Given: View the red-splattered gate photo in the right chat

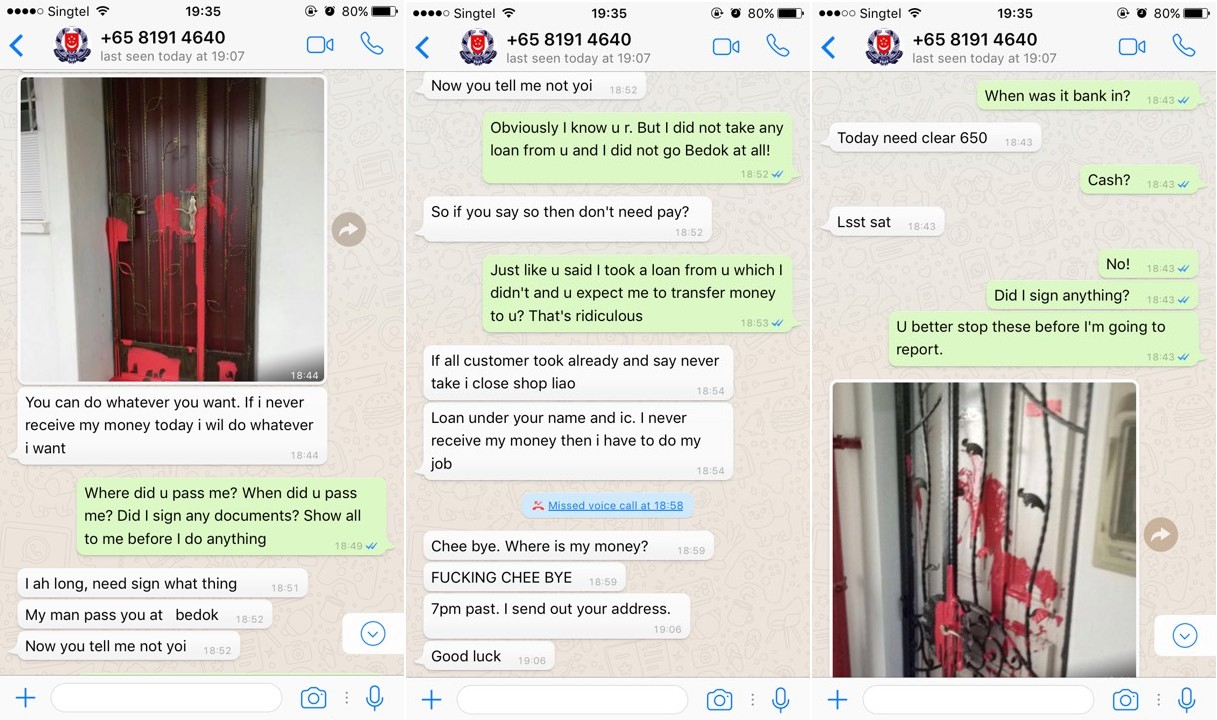Looking at the screenshot, I should coord(984,530).
